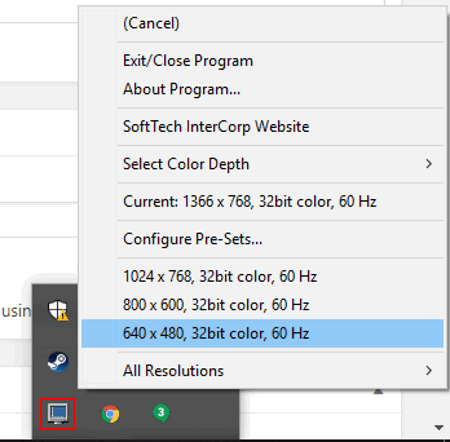Expand Select Color Depth submenu
The width and height of the screenshot is (450, 442).
click(262, 164)
